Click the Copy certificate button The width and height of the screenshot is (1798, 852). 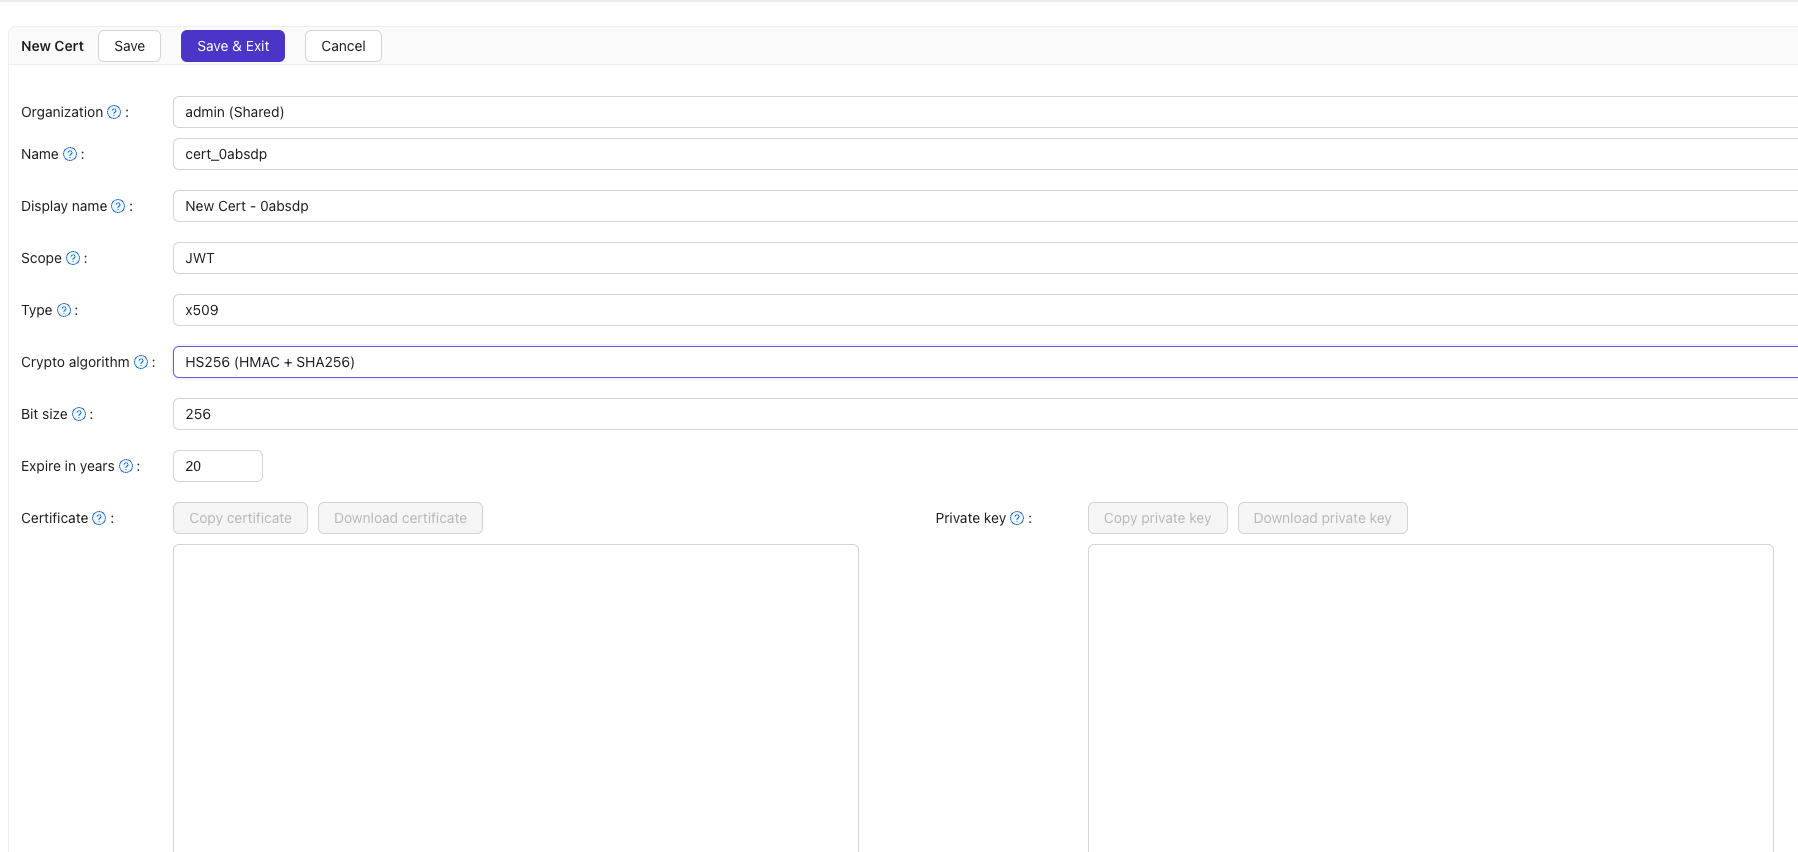click(240, 518)
